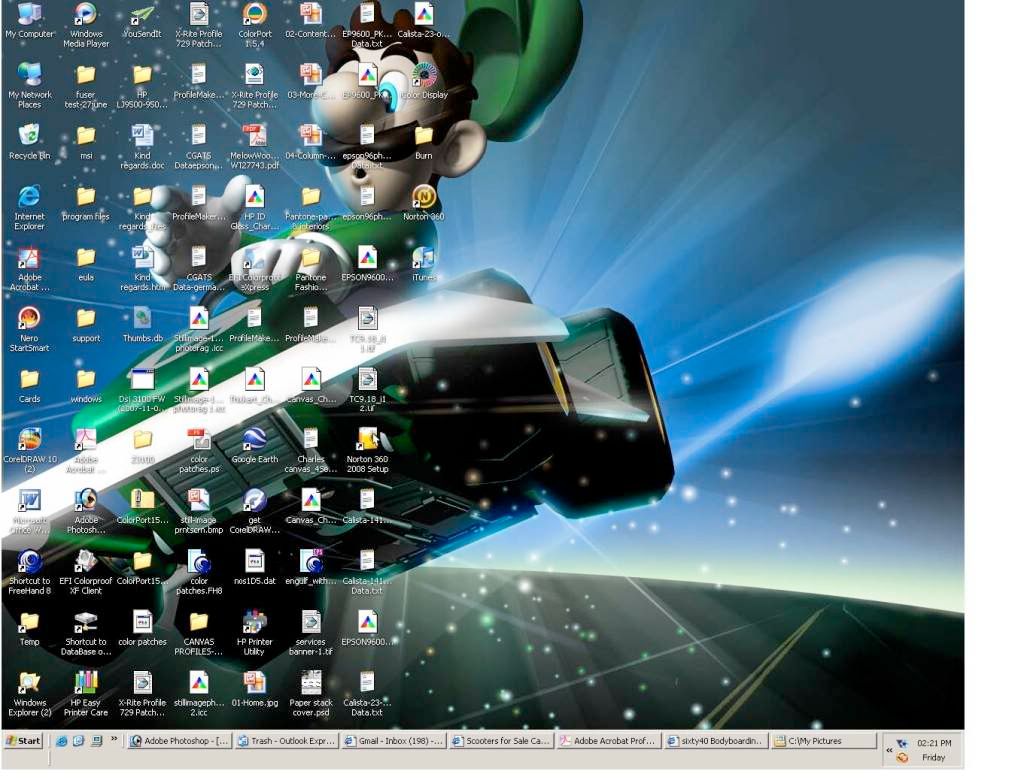1024x783 pixels.
Task: Open Windows Explorer (2) shortcut
Action: (x=29, y=693)
